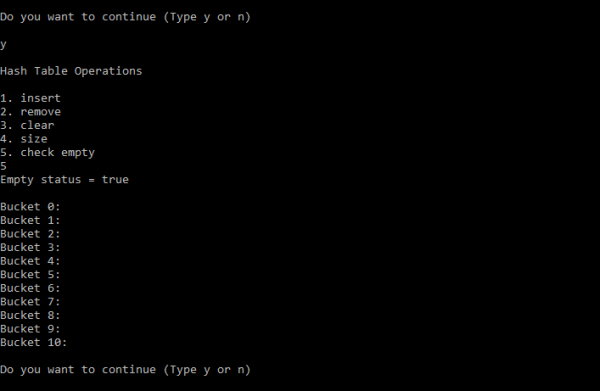
Task: Click the 'Bucket 0:' output line
Action: [30, 207]
